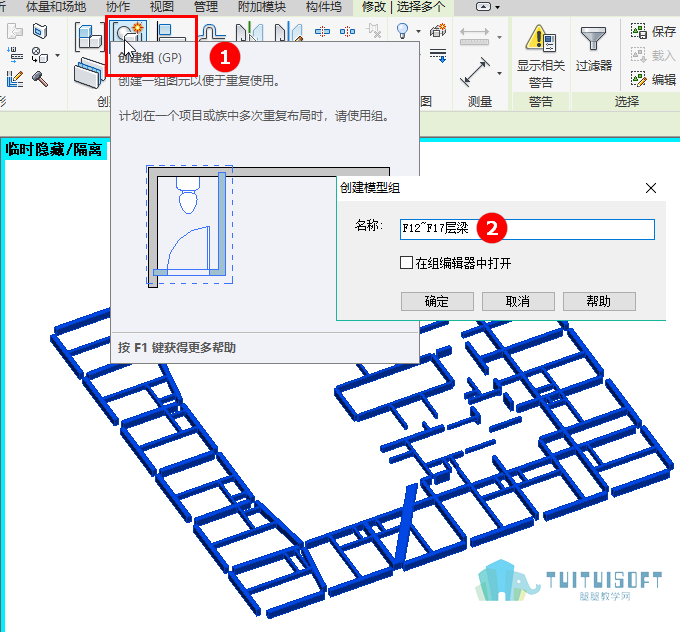Open the Filter funnel tool
The image size is (680, 632).
tap(593, 38)
